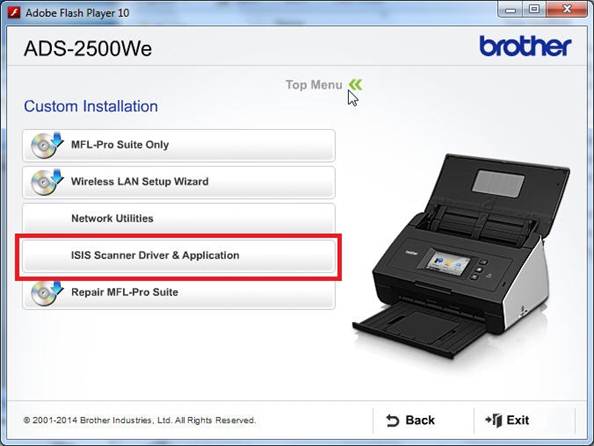Click the CD icon on Wireless LAN Setup Wizard

47,182
